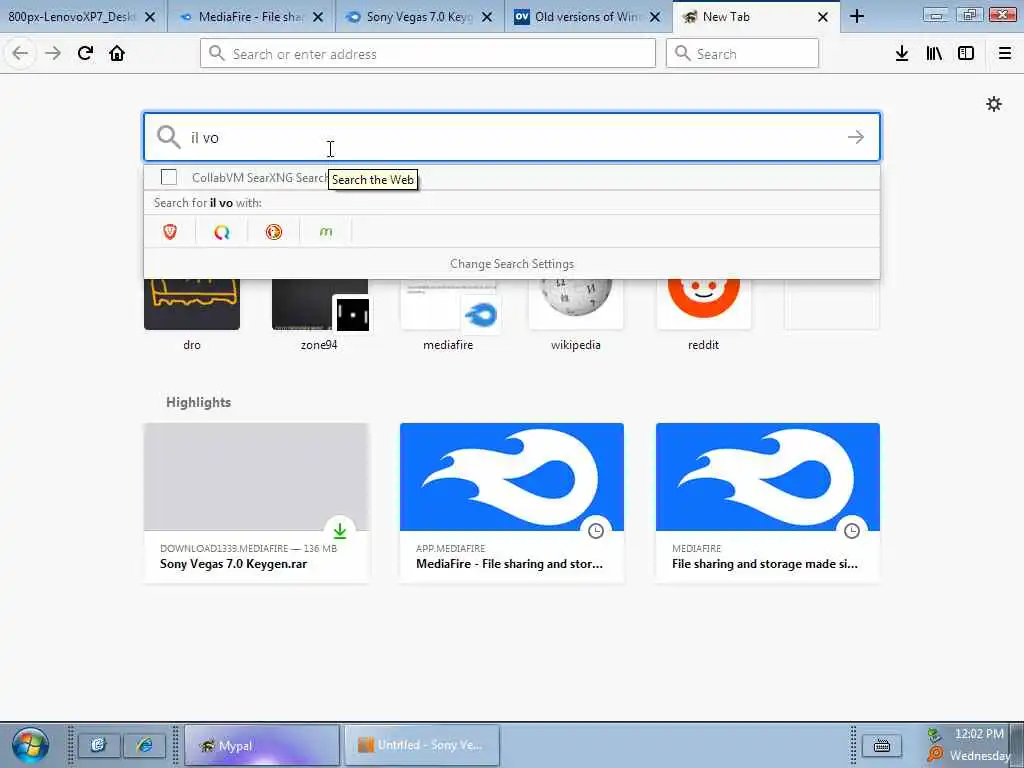This screenshot has width=1024, height=768.
Task: Switch to Old versions of Windows tab
Action: coord(588,17)
